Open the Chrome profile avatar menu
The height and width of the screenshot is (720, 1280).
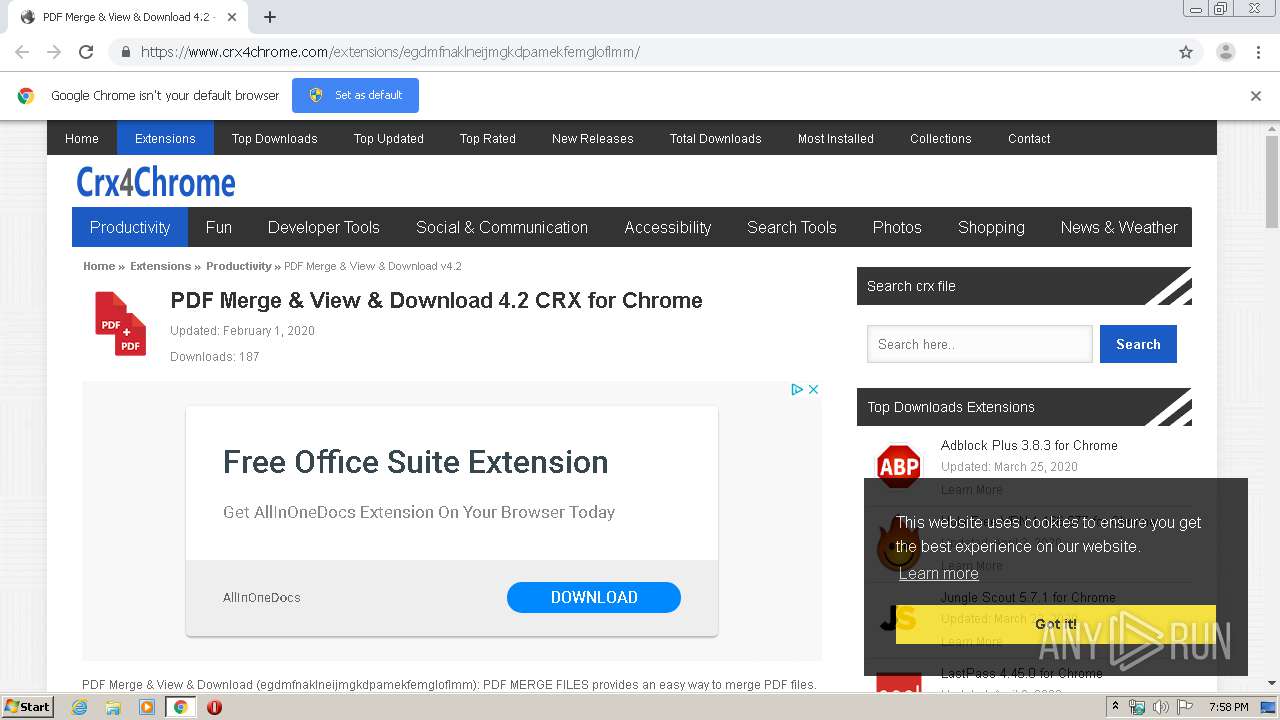pos(1225,52)
